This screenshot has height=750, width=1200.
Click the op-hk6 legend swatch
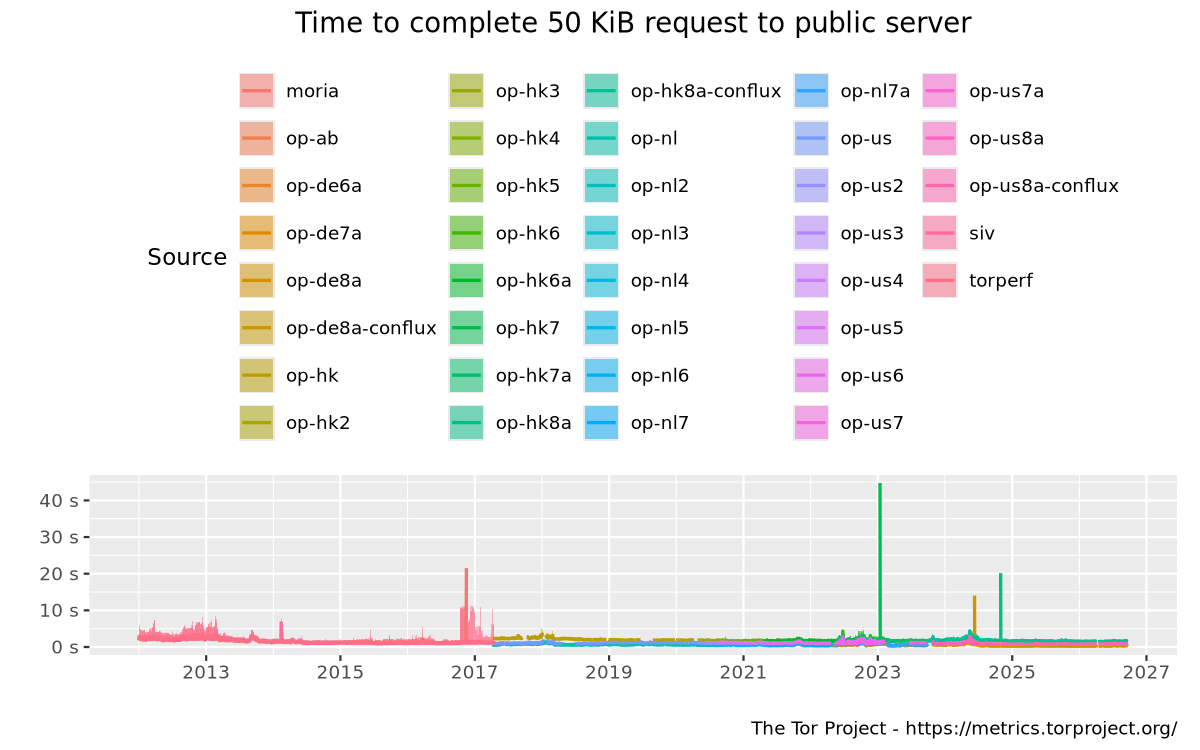(x=466, y=233)
